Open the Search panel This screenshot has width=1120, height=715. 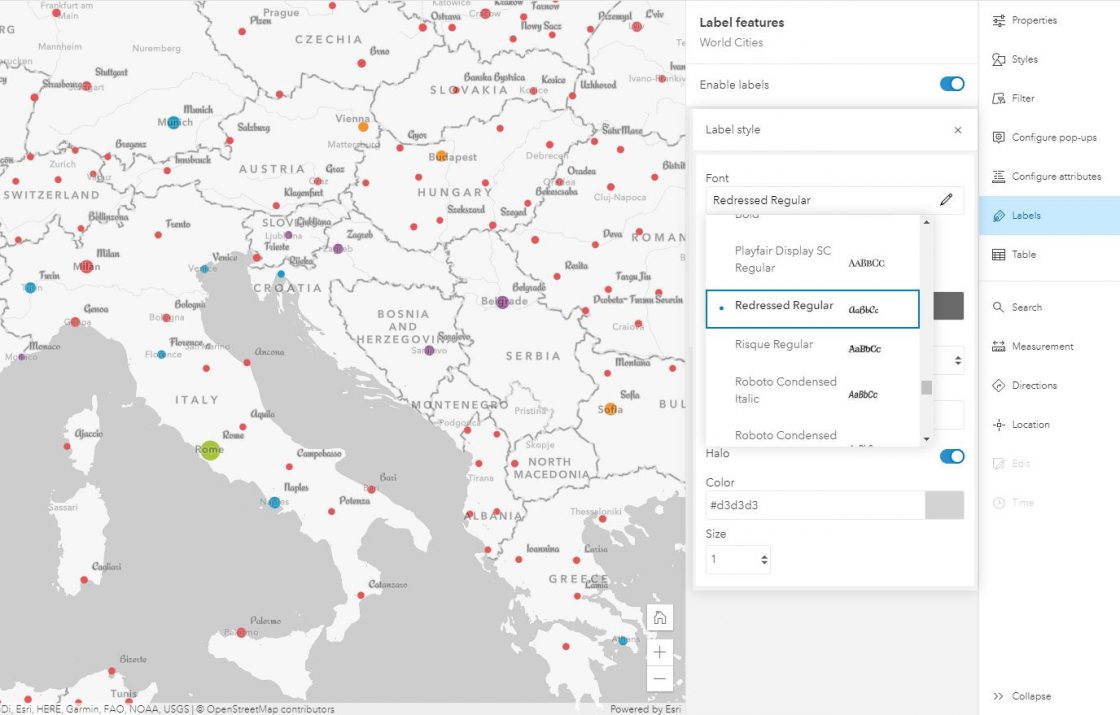1023,307
